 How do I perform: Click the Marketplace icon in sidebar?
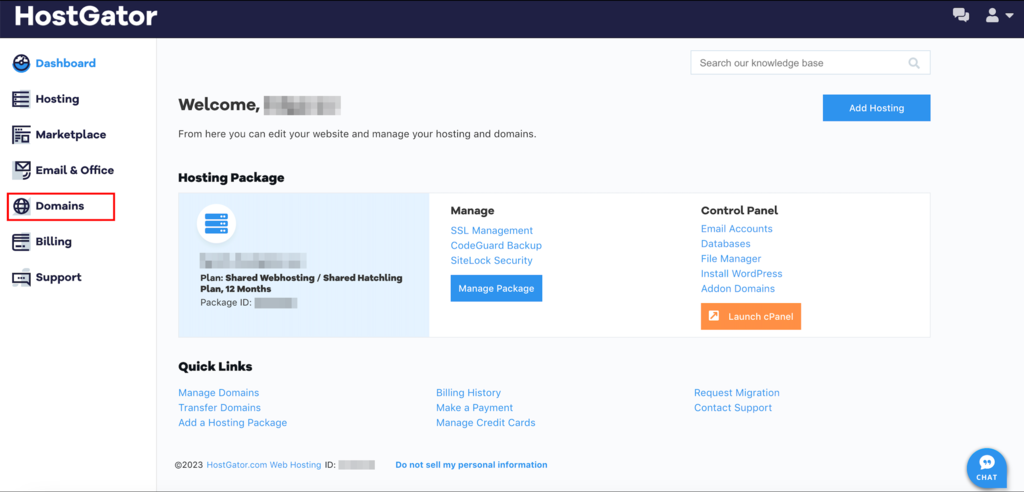click(21, 135)
